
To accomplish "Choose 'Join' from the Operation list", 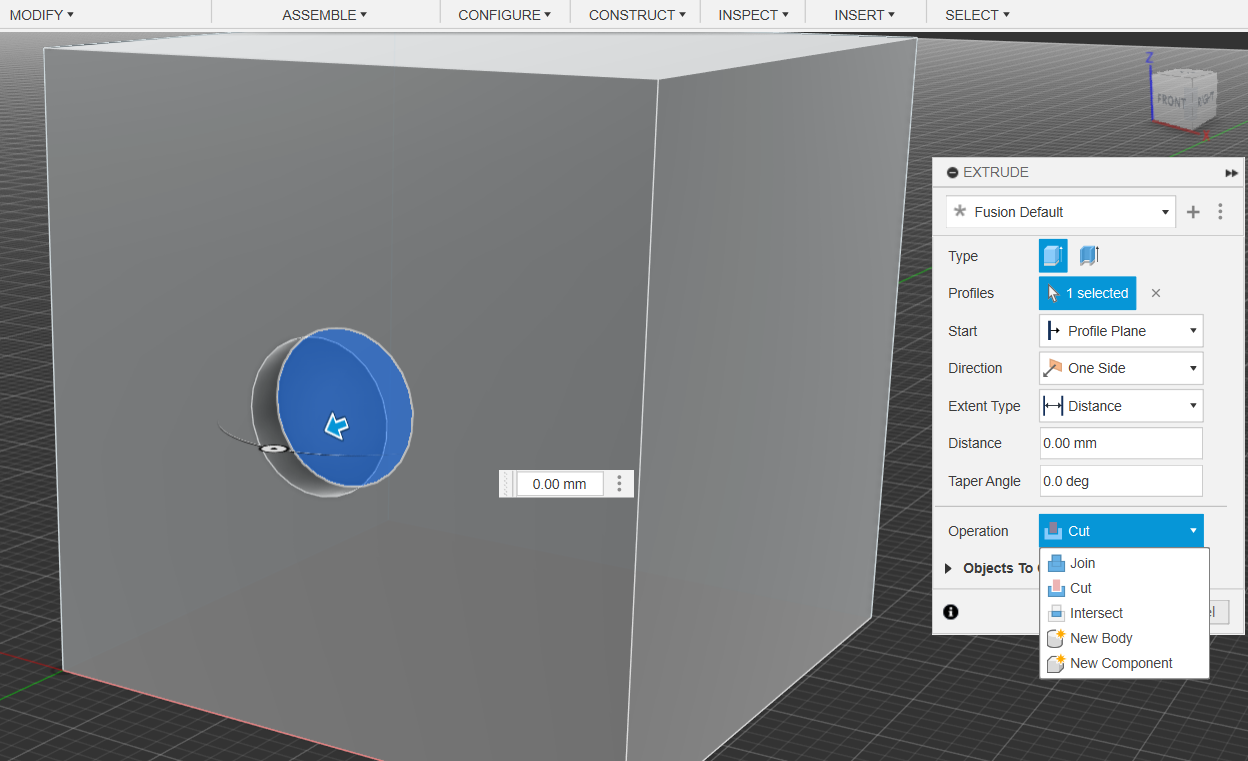I will point(1082,563).
